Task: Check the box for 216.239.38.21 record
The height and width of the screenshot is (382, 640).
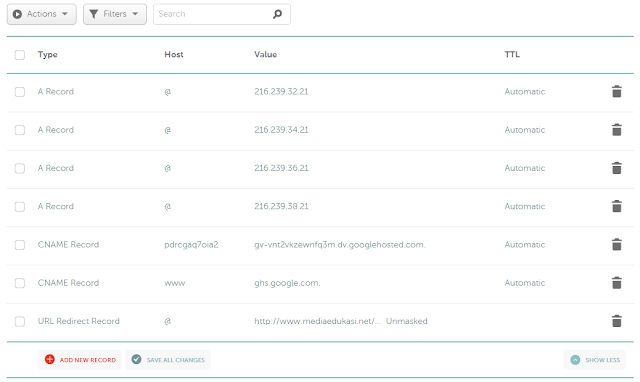Action: pos(20,207)
